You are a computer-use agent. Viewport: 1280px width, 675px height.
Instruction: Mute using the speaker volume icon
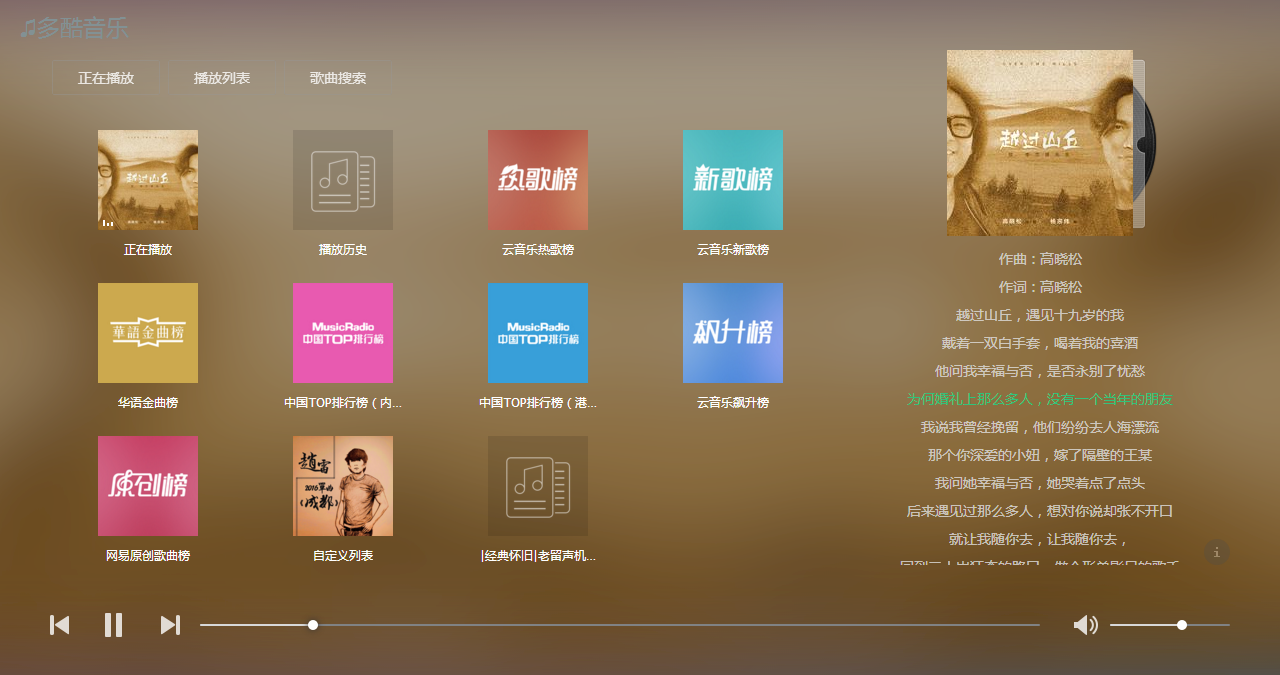click(1085, 625)
